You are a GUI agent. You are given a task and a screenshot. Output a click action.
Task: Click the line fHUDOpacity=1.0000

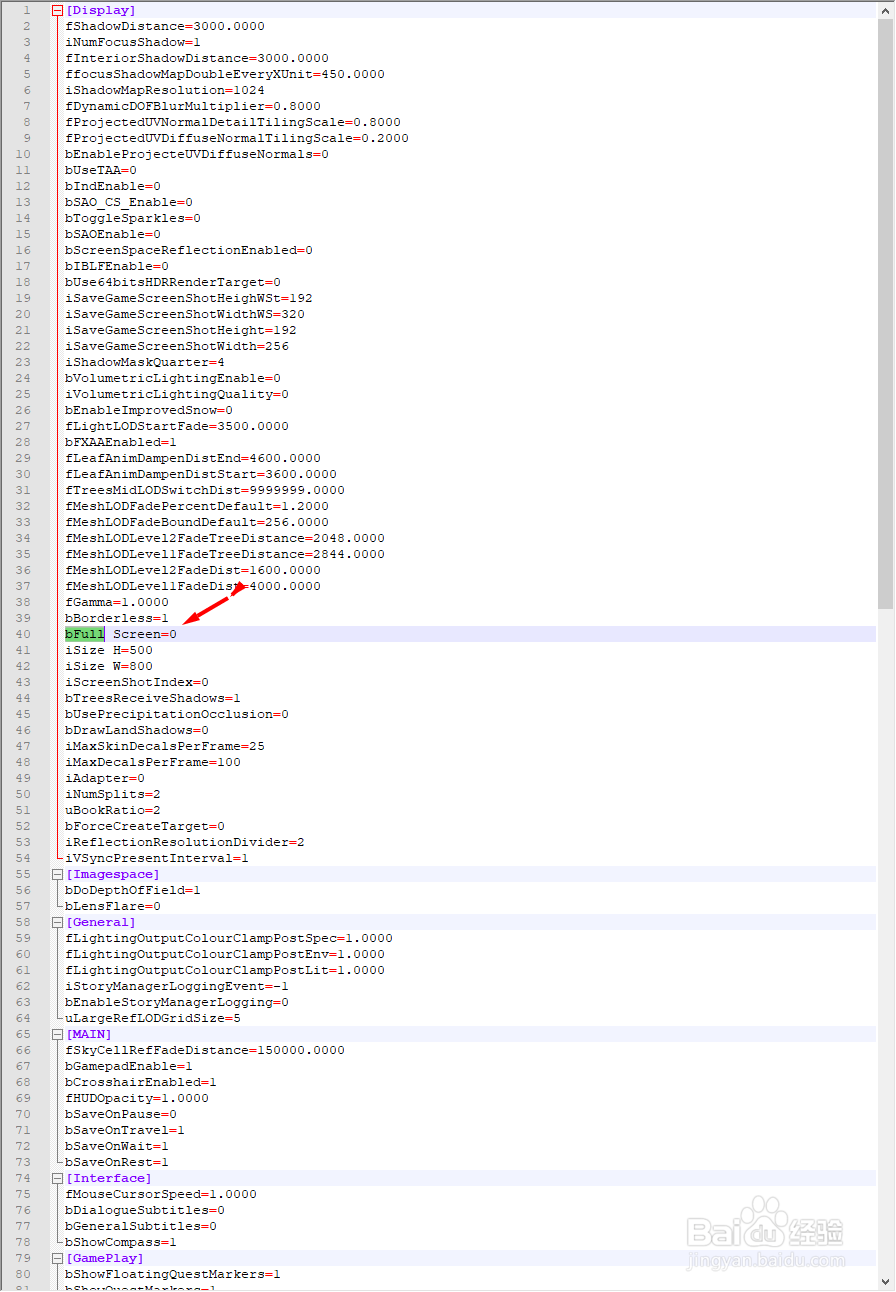click(x=137, y=1098)
